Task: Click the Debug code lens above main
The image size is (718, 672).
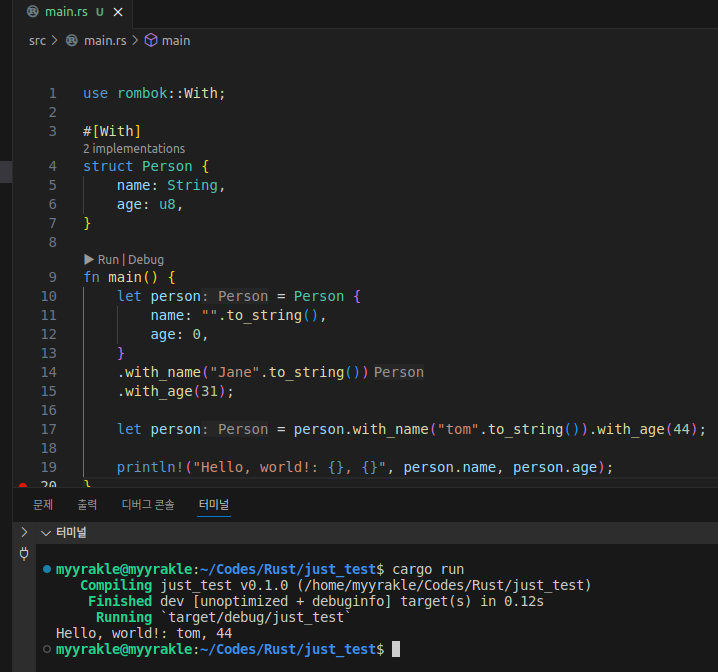Action: click(x=145, y=259)
